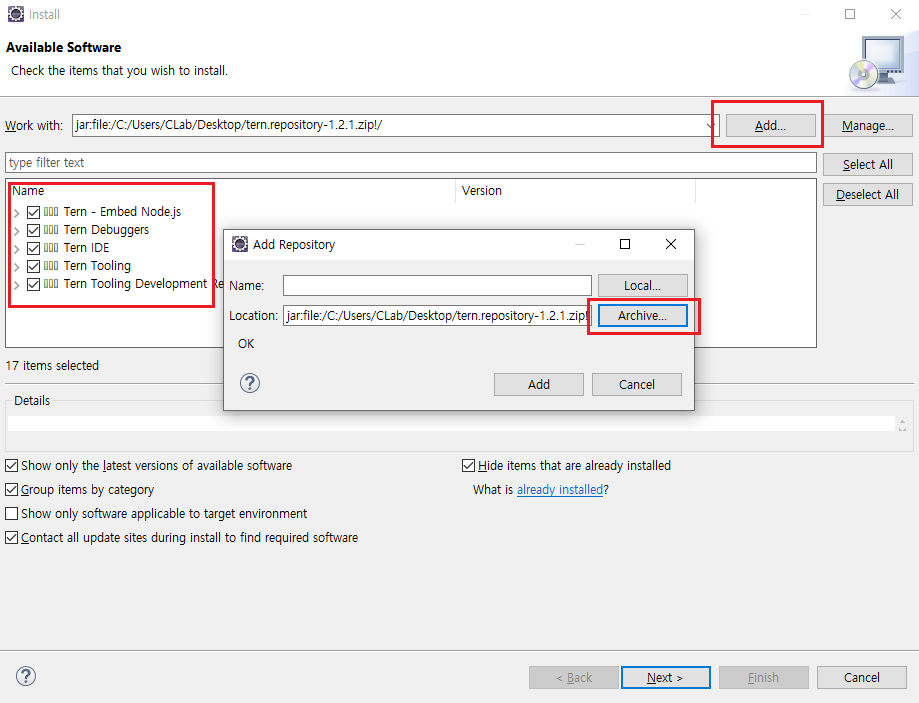Cancel the Add Repository dialog
919x703 pixels.
pos(637,385)
